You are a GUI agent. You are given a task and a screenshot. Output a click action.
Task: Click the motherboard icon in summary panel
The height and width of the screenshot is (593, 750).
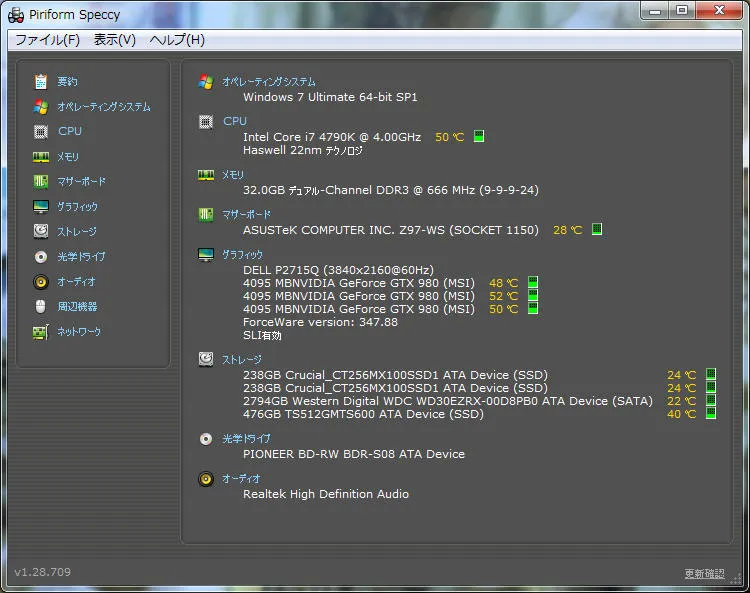[x=206, y=215]
